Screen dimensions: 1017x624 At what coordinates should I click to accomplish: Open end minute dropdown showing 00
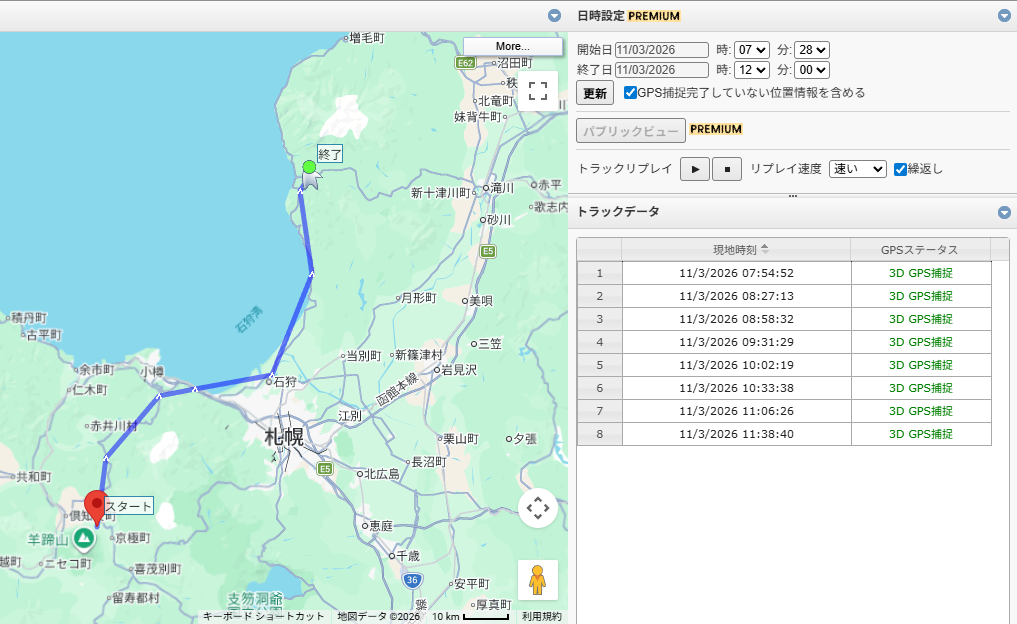(812, 70)
